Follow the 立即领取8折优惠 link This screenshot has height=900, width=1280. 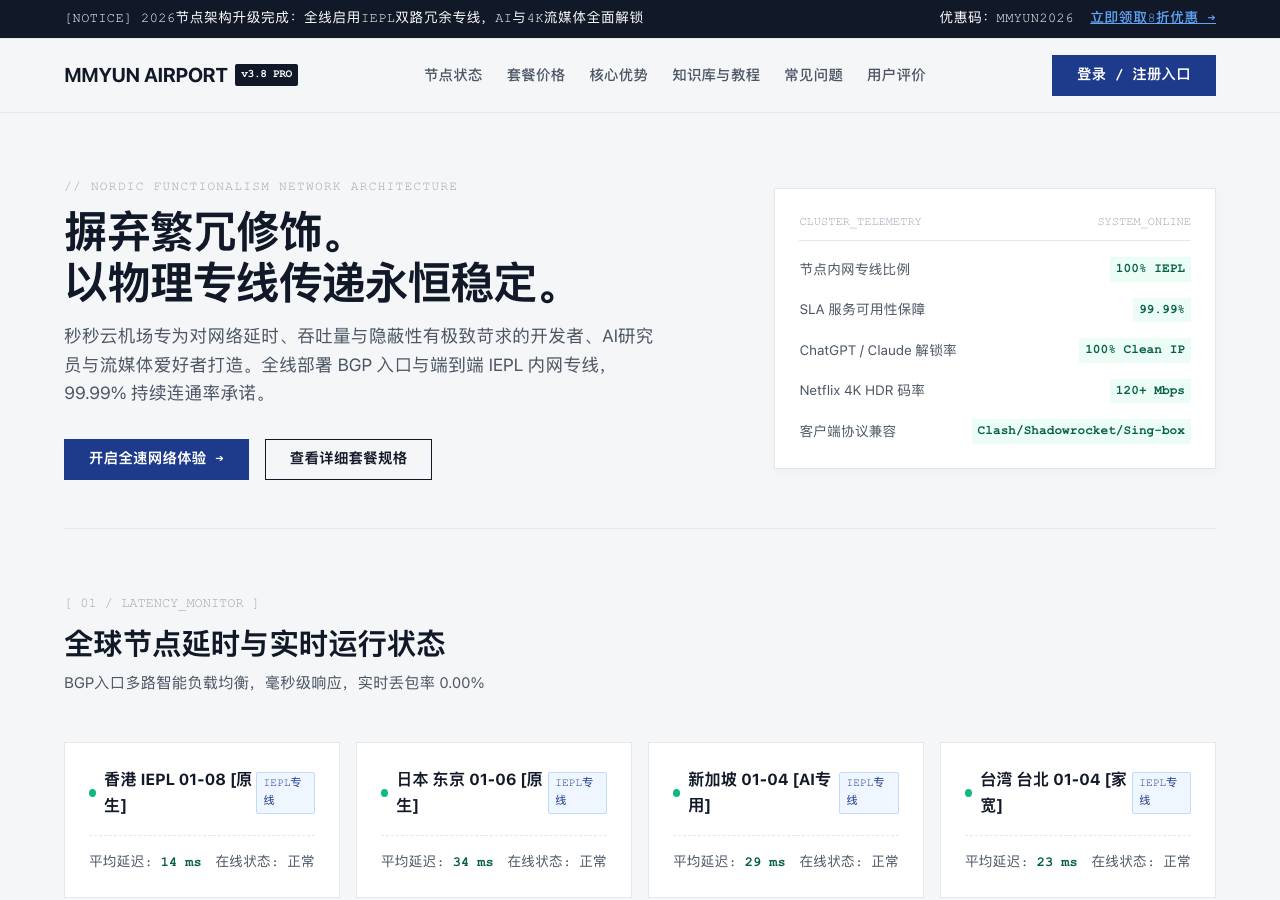tap(1153, 18)
